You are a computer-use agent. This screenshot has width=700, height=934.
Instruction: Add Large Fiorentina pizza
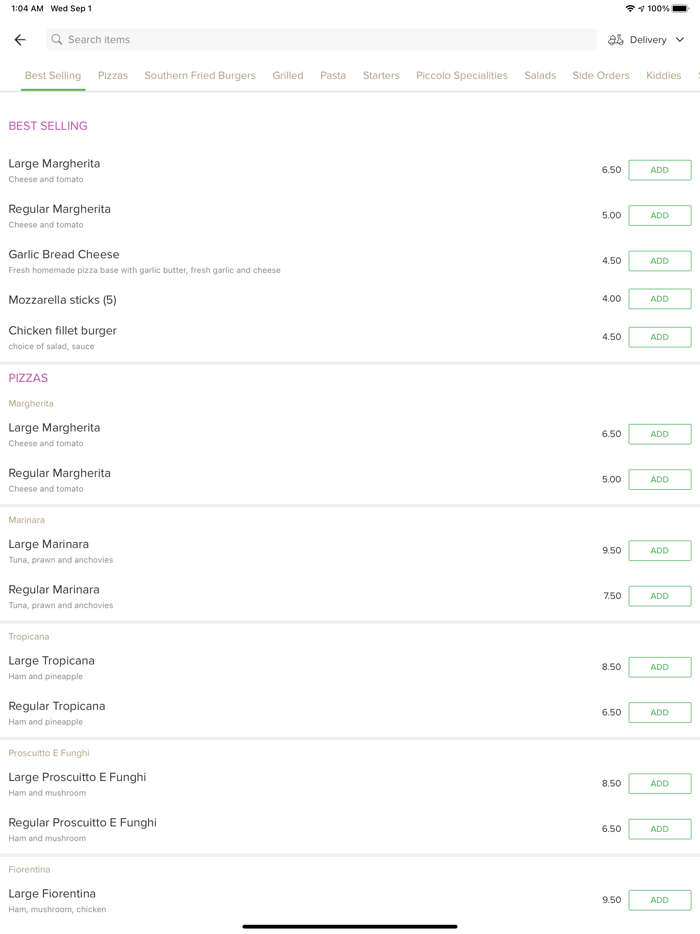point(659,900)
